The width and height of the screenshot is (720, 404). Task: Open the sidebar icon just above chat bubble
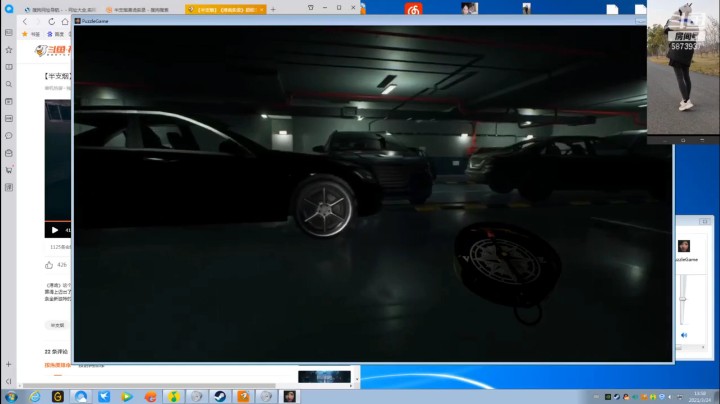click(9, 118)
